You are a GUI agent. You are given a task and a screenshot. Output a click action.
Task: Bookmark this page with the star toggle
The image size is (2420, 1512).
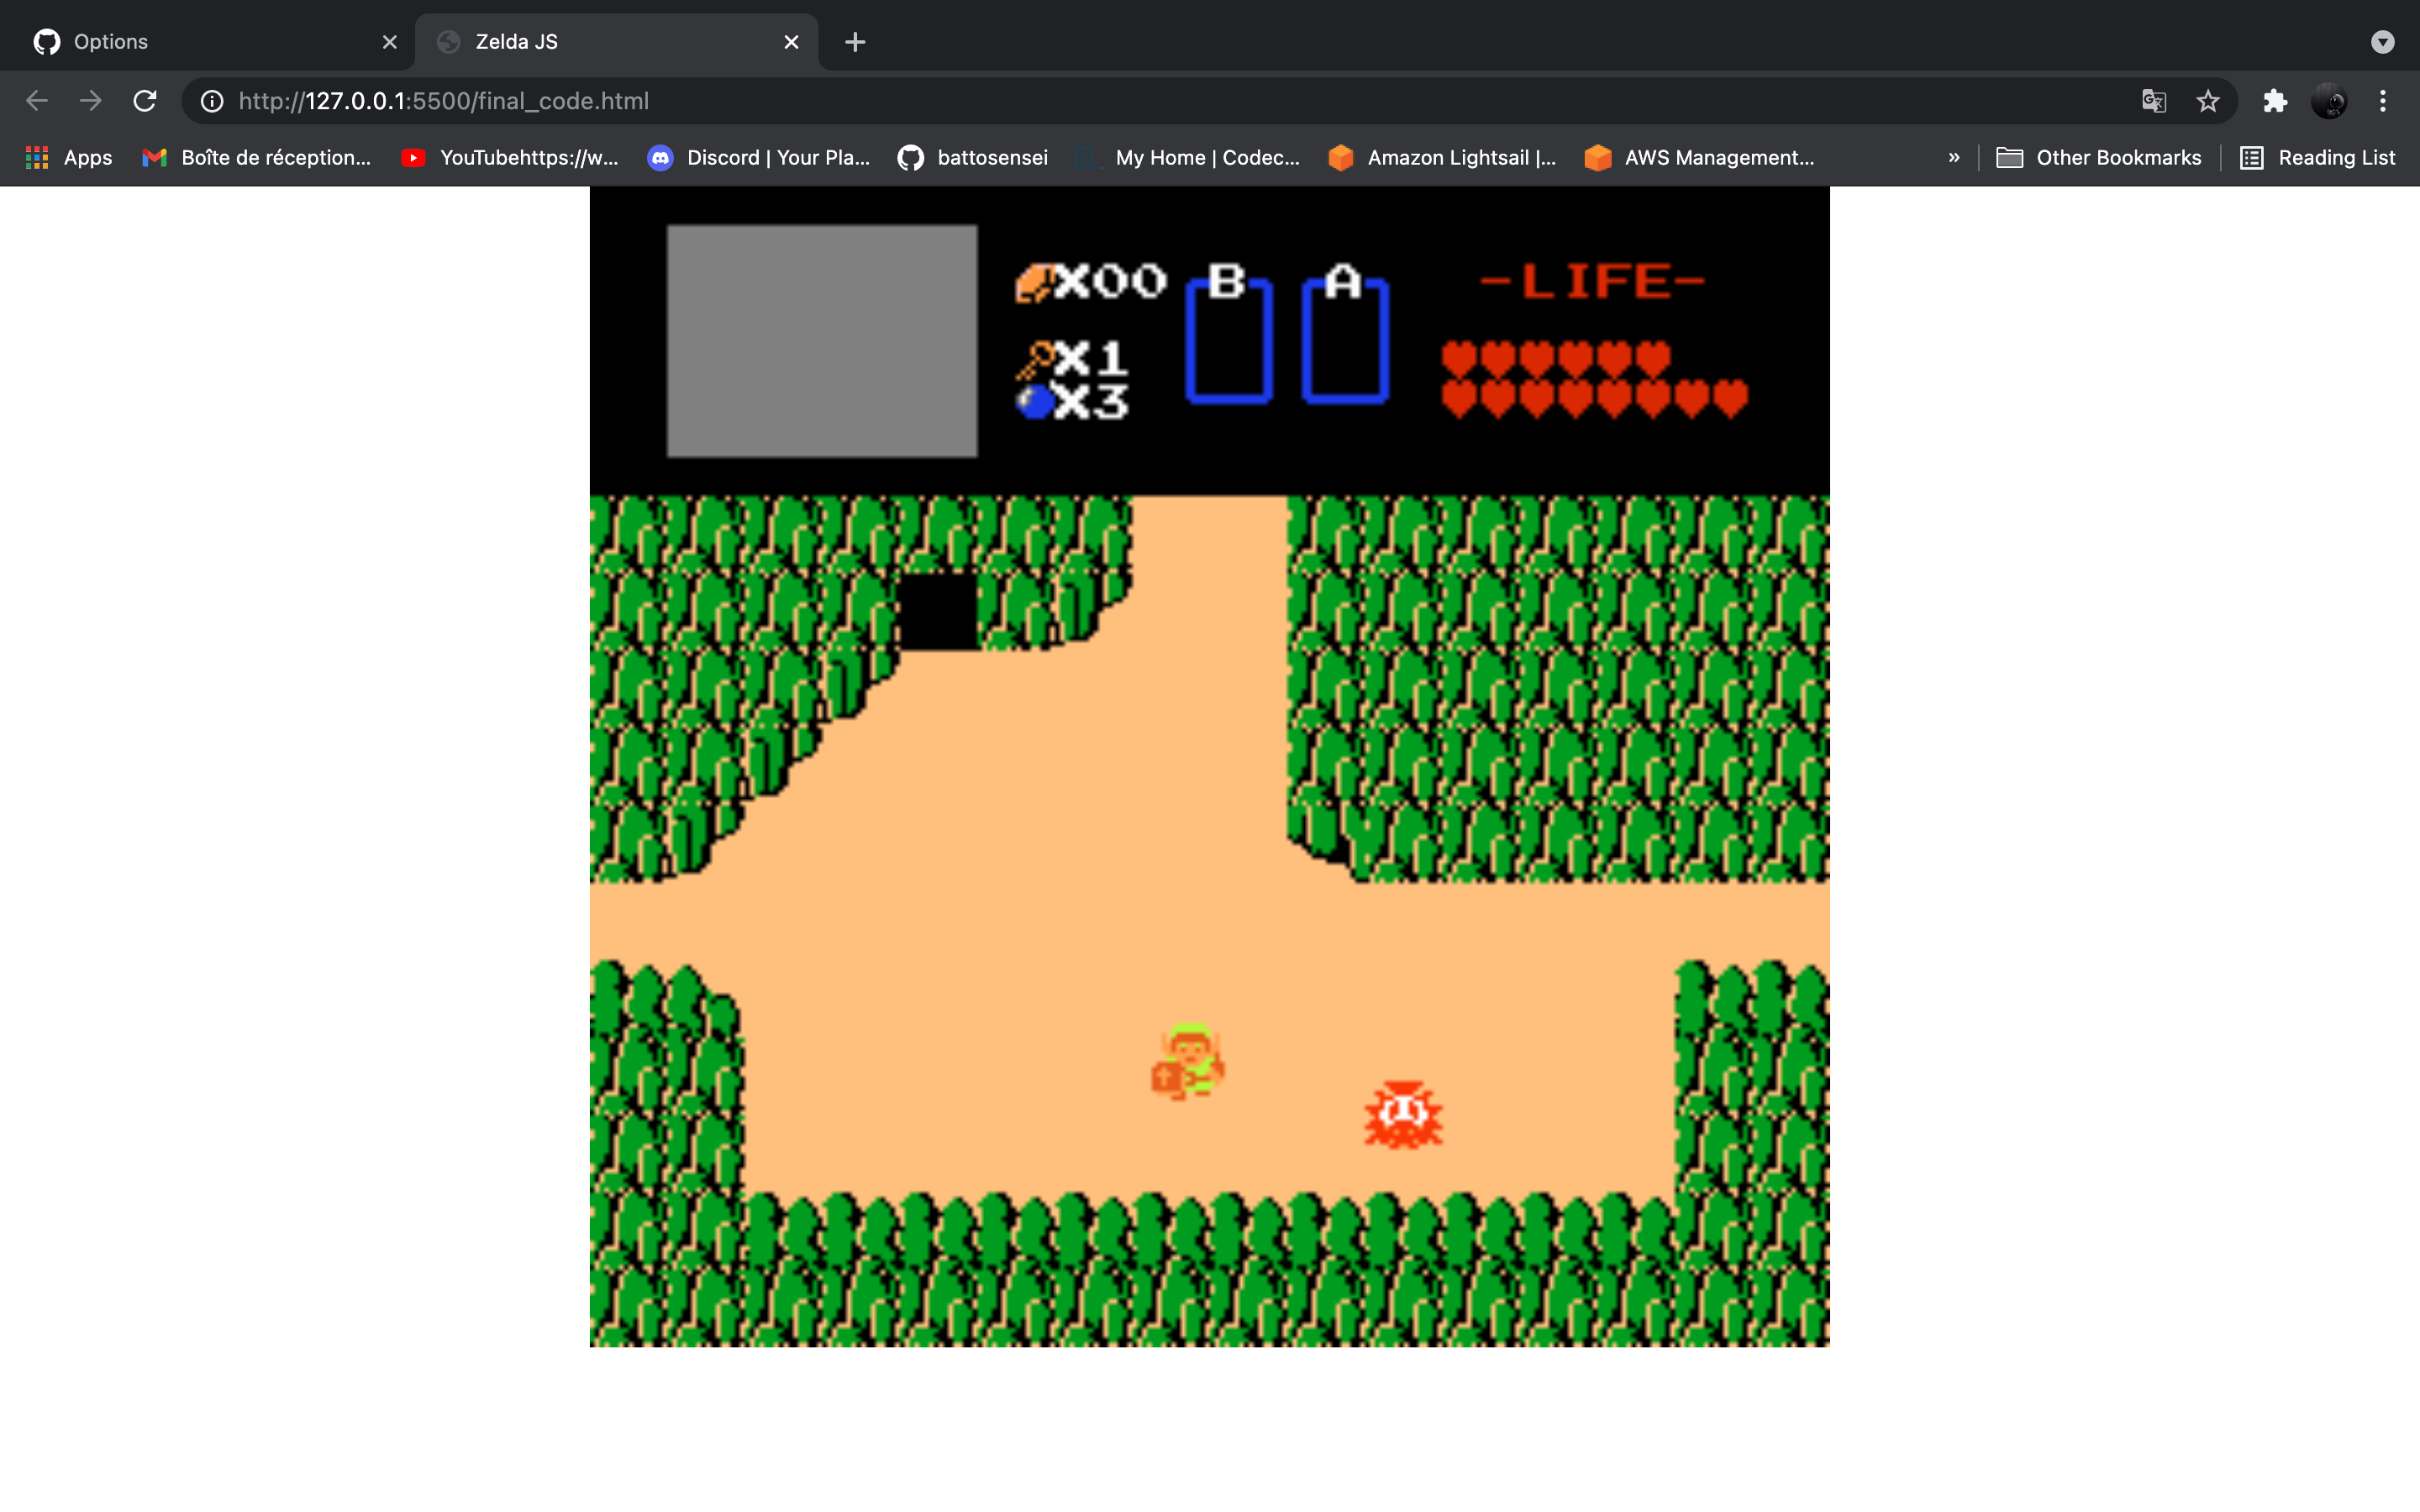point(2207,100)
